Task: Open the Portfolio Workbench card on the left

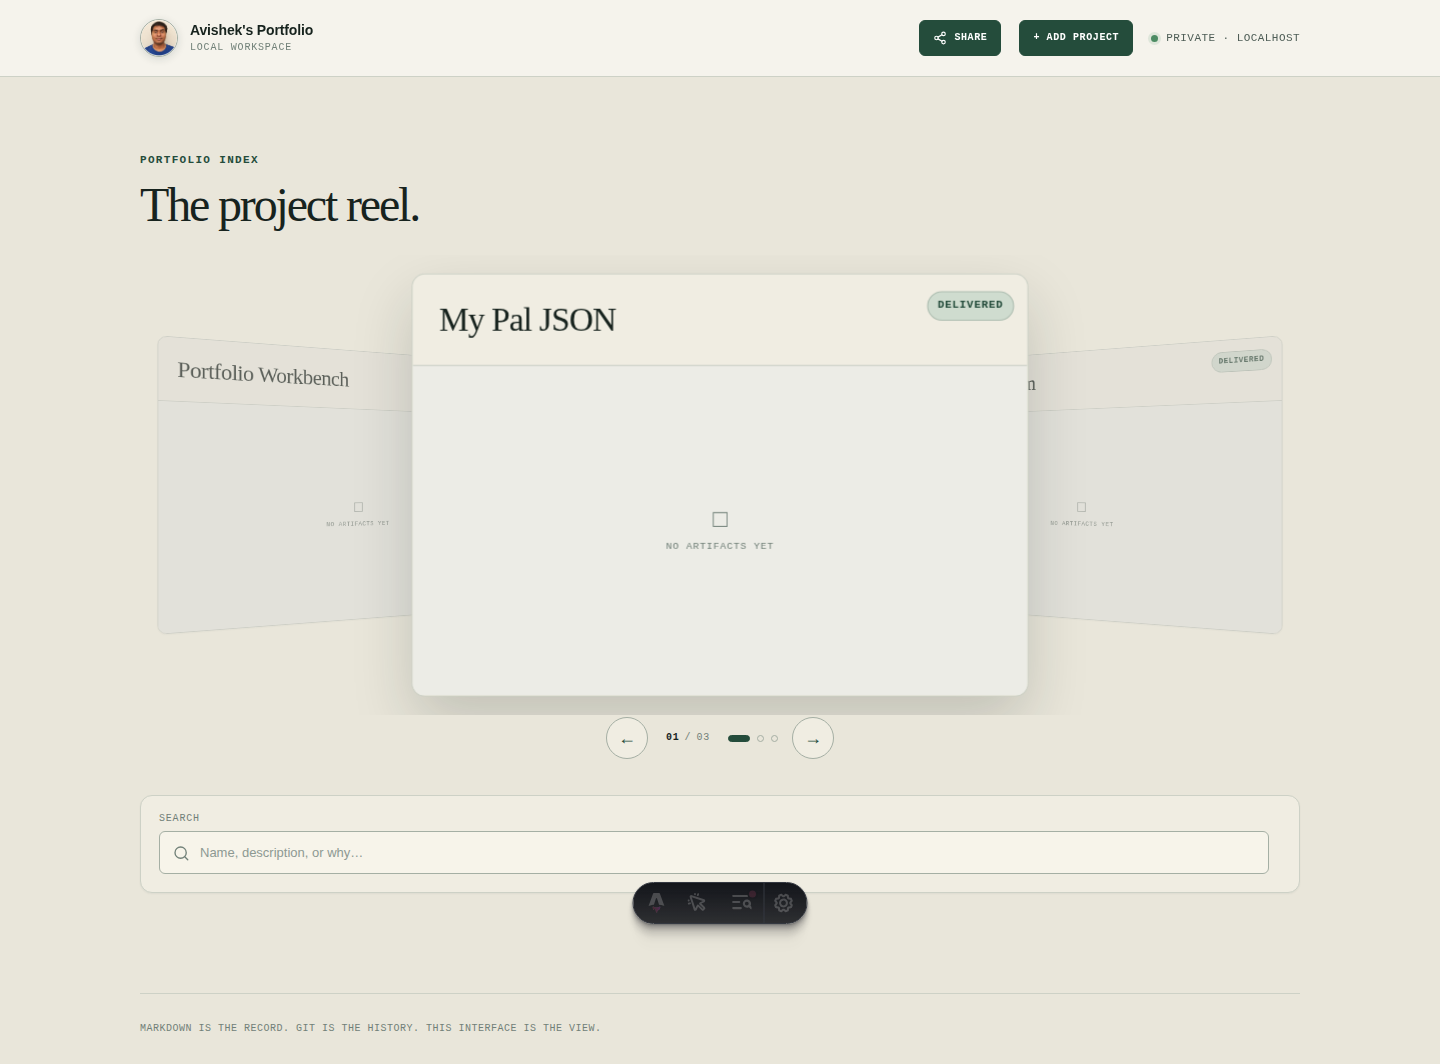Action: [285, 485]
